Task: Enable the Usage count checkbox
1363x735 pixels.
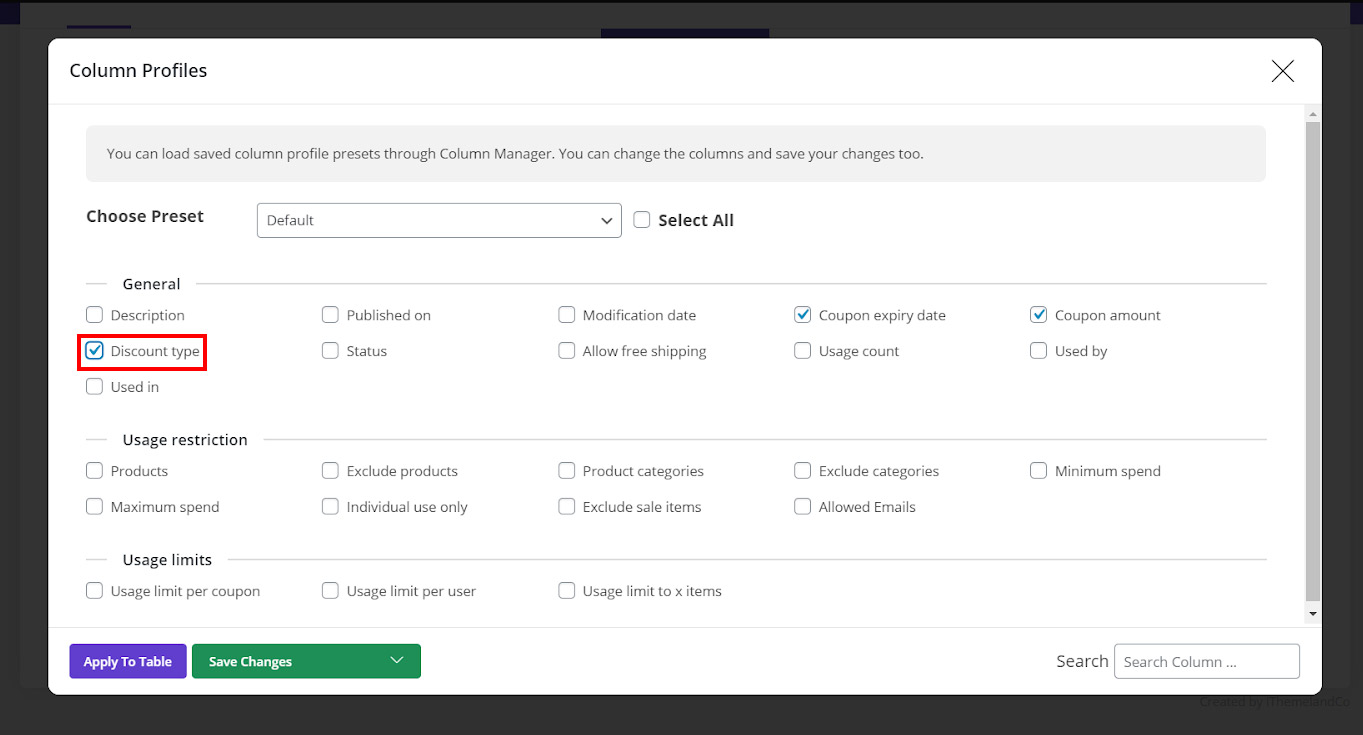Action: tap(802, 351)
